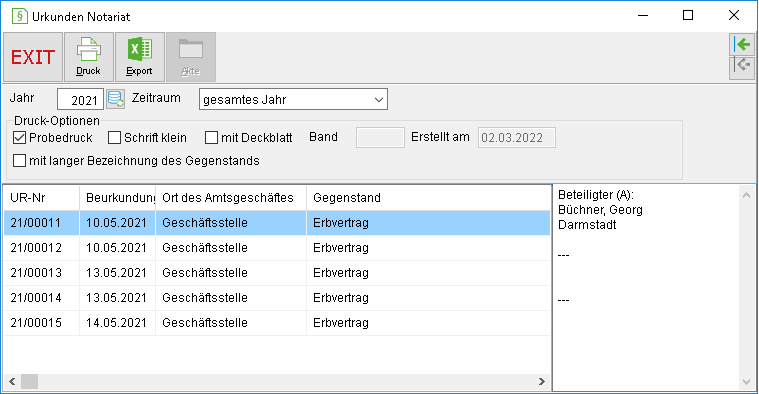Check mit langer Bezeichnung des Gegenstands

coord(19,161)
